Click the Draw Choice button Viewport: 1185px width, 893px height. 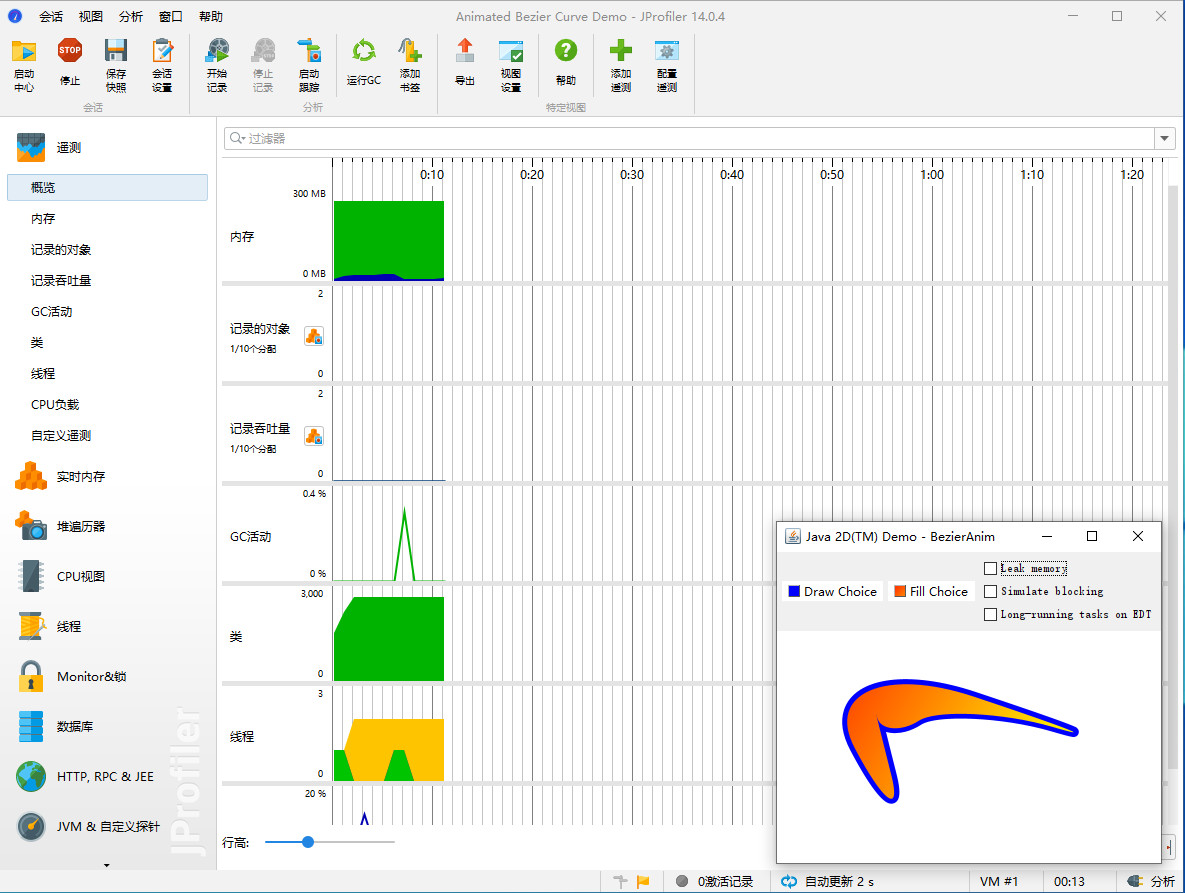[832, 592]
